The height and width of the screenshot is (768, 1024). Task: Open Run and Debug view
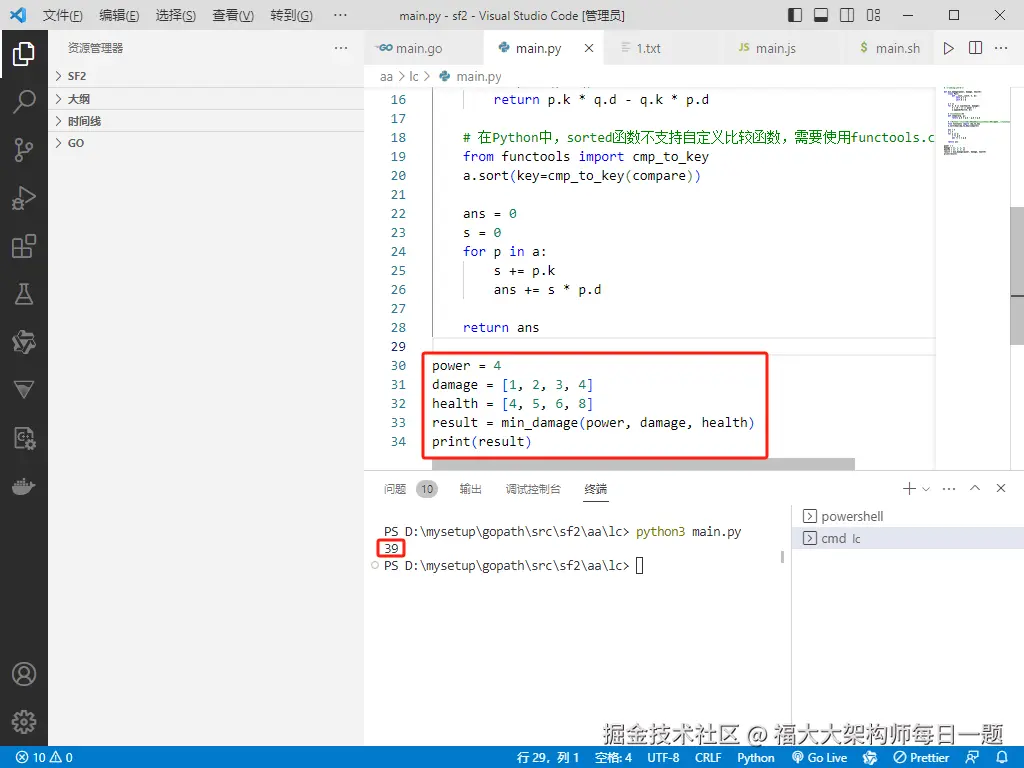(24, 198)
